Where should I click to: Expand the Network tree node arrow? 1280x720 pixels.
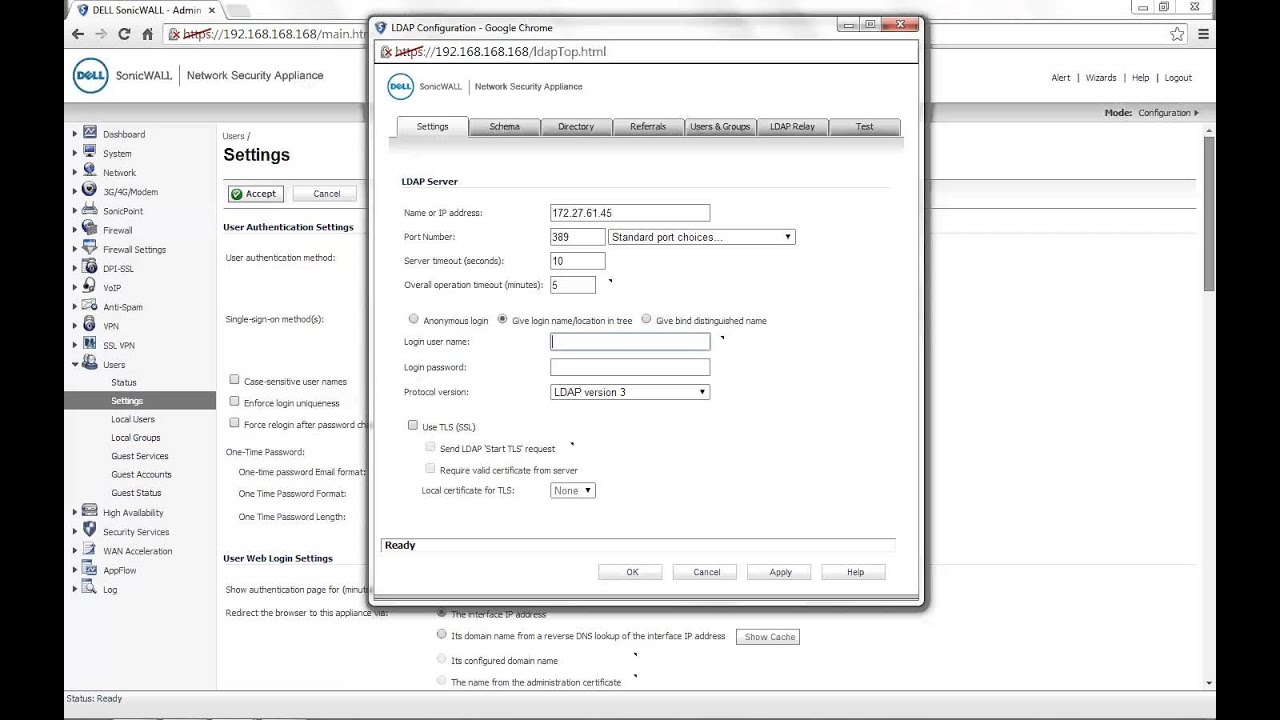pyautogui.click(x=75, y=172)
